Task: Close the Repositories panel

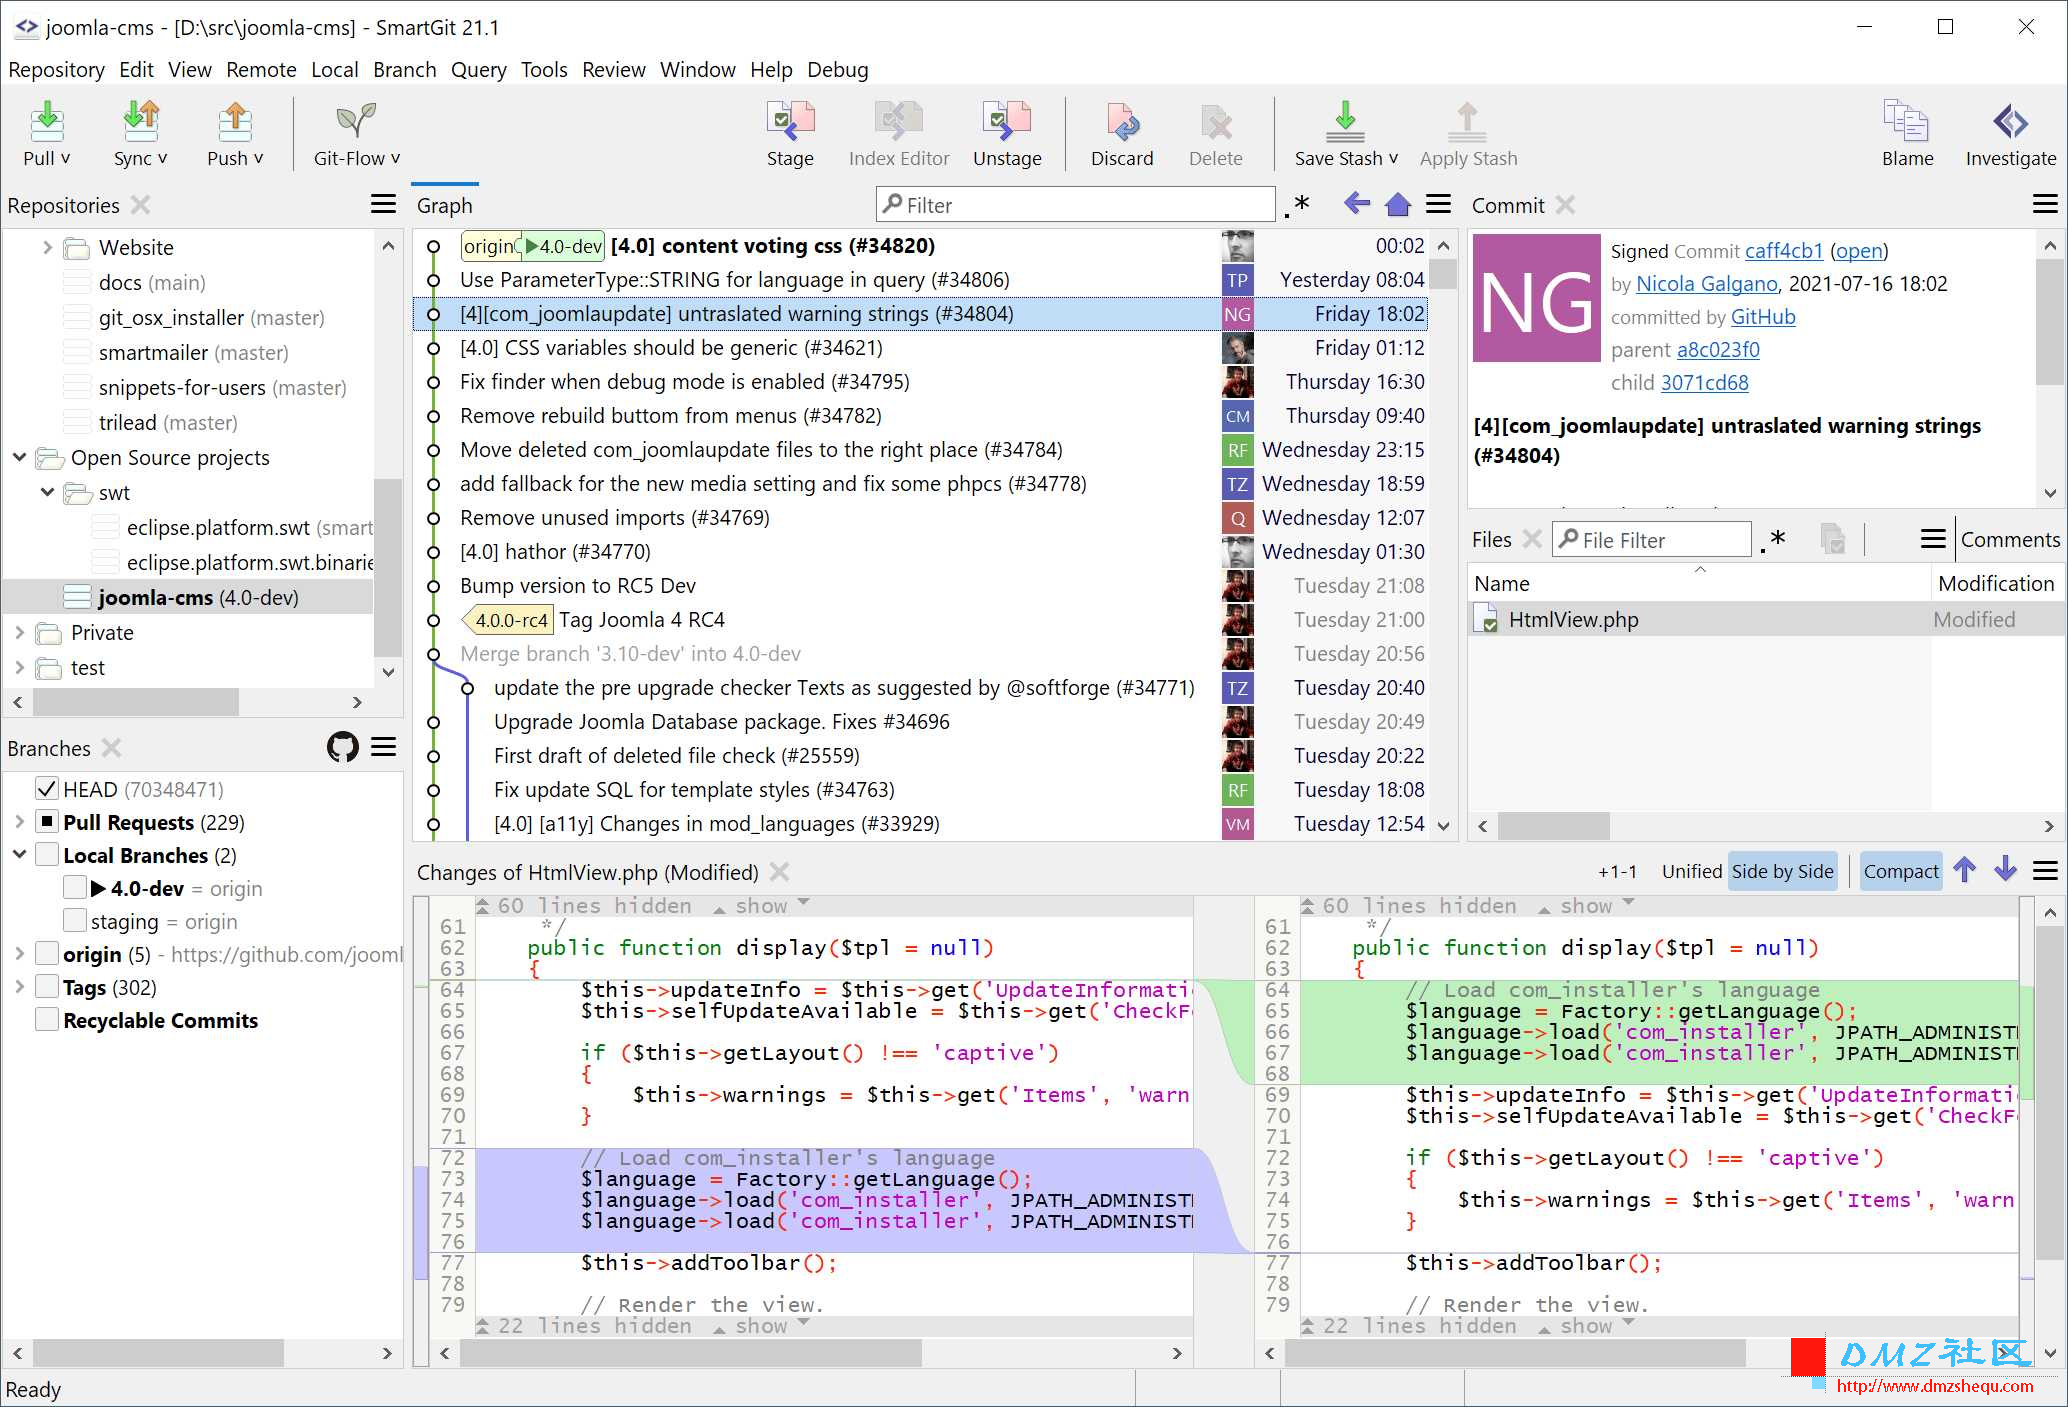Action: (141, 204)
